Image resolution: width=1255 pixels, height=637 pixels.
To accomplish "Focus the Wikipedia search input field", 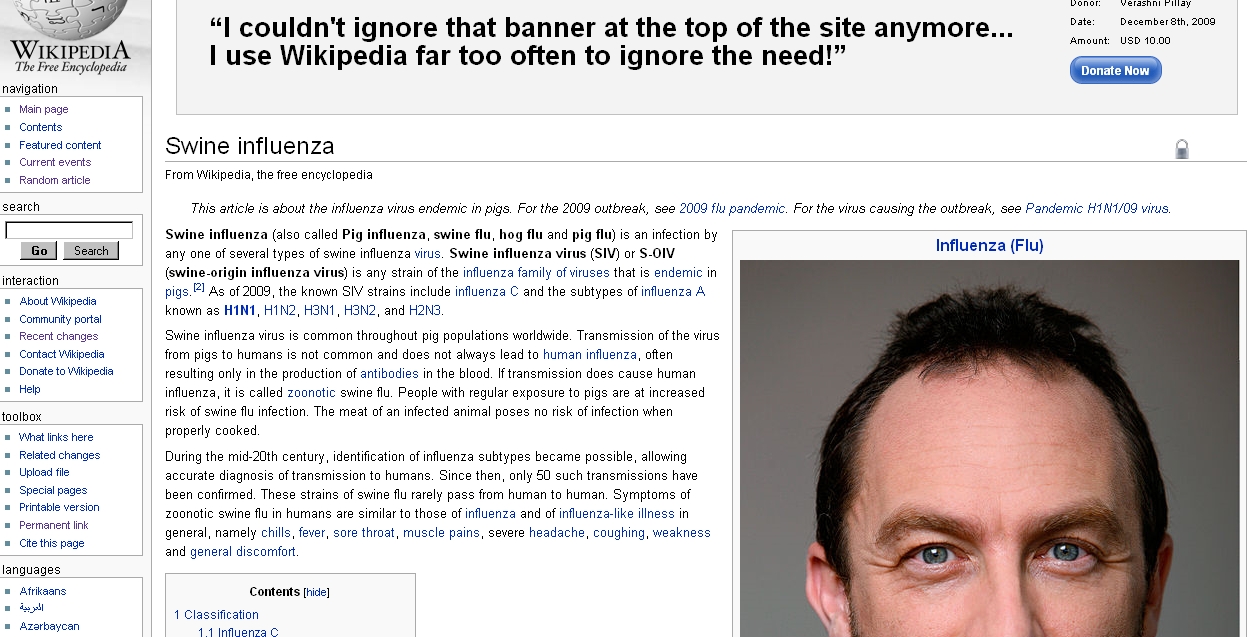I will point(69,230).
